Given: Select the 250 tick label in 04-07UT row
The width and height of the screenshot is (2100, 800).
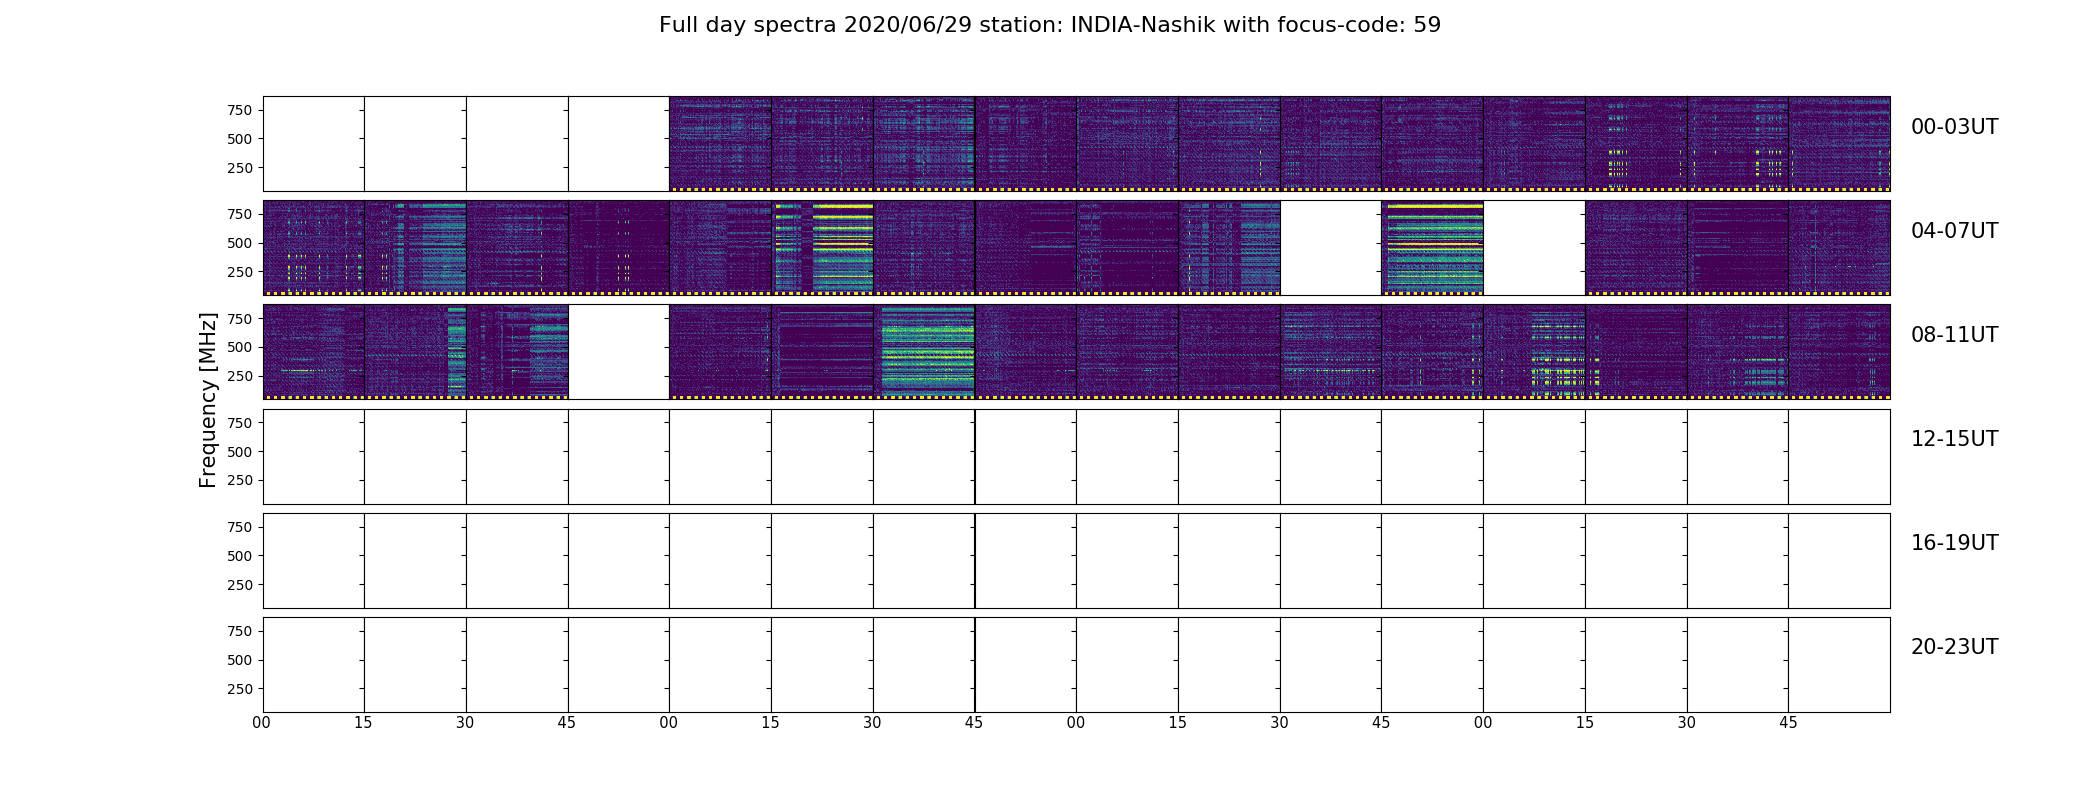Looking at the screenshot, I should tap(240, 272).
